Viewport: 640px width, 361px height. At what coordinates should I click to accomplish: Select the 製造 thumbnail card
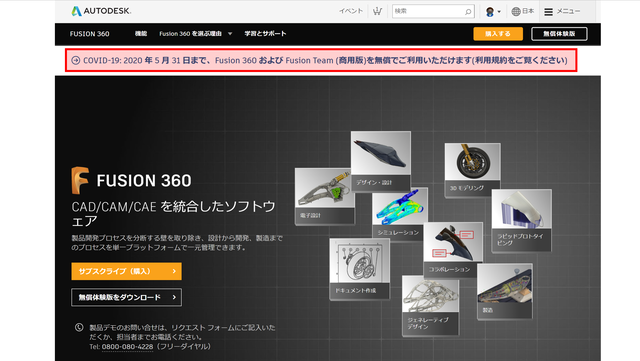tap(505, 291)
